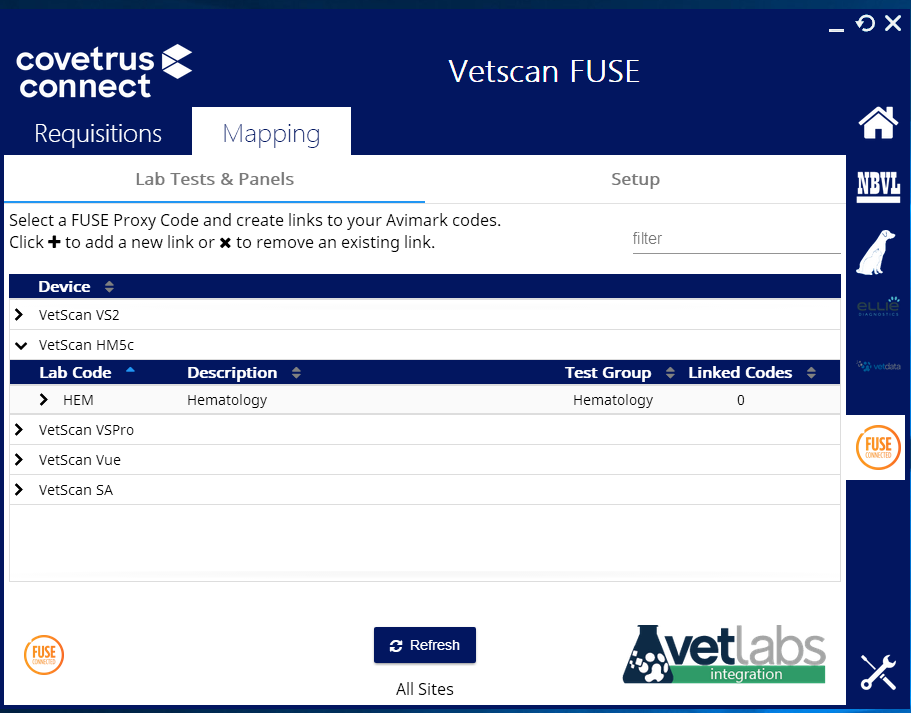The width and height of the screenshot is (911, 713).
Task: Click the Covetrus Connect logo
Action: click(104, 71)
